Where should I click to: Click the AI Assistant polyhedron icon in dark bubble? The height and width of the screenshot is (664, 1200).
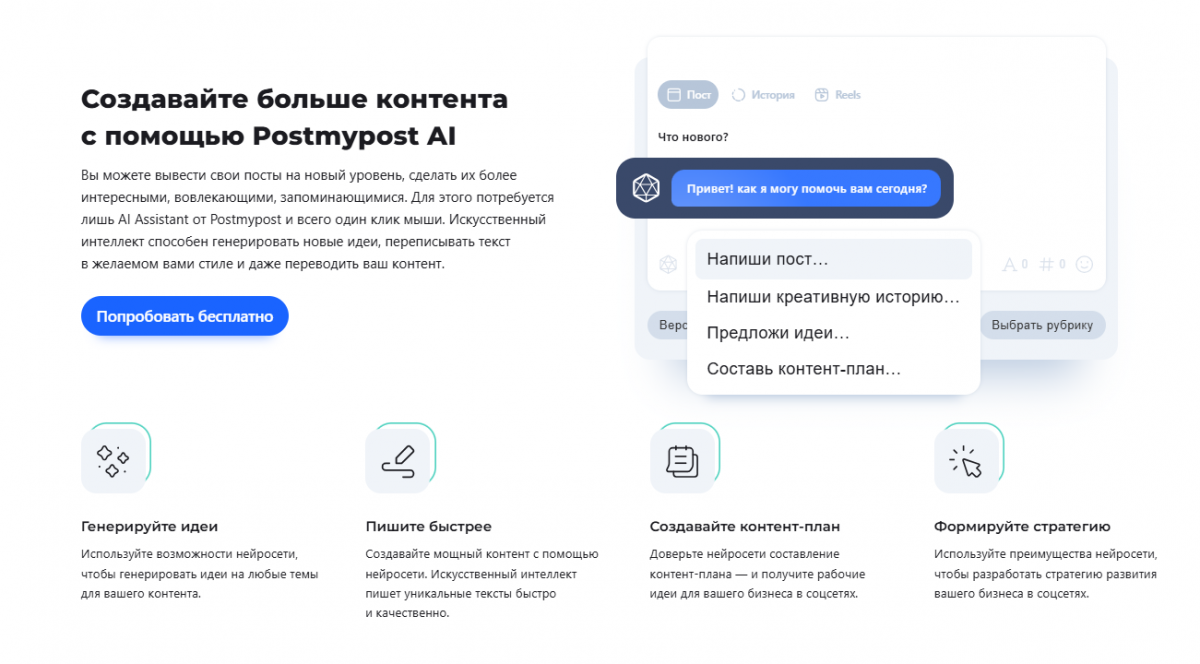click(646, 188)
